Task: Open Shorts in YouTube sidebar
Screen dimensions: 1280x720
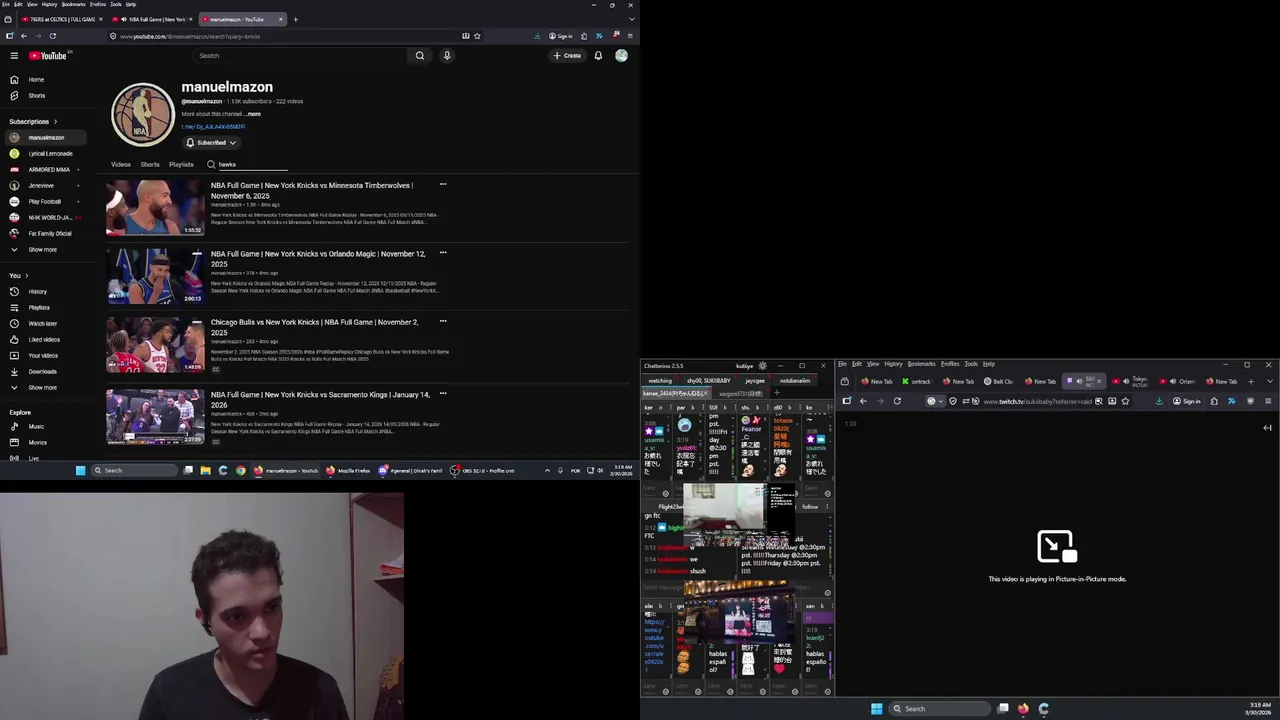Action: pyautogui.click(x=36, y=96)
